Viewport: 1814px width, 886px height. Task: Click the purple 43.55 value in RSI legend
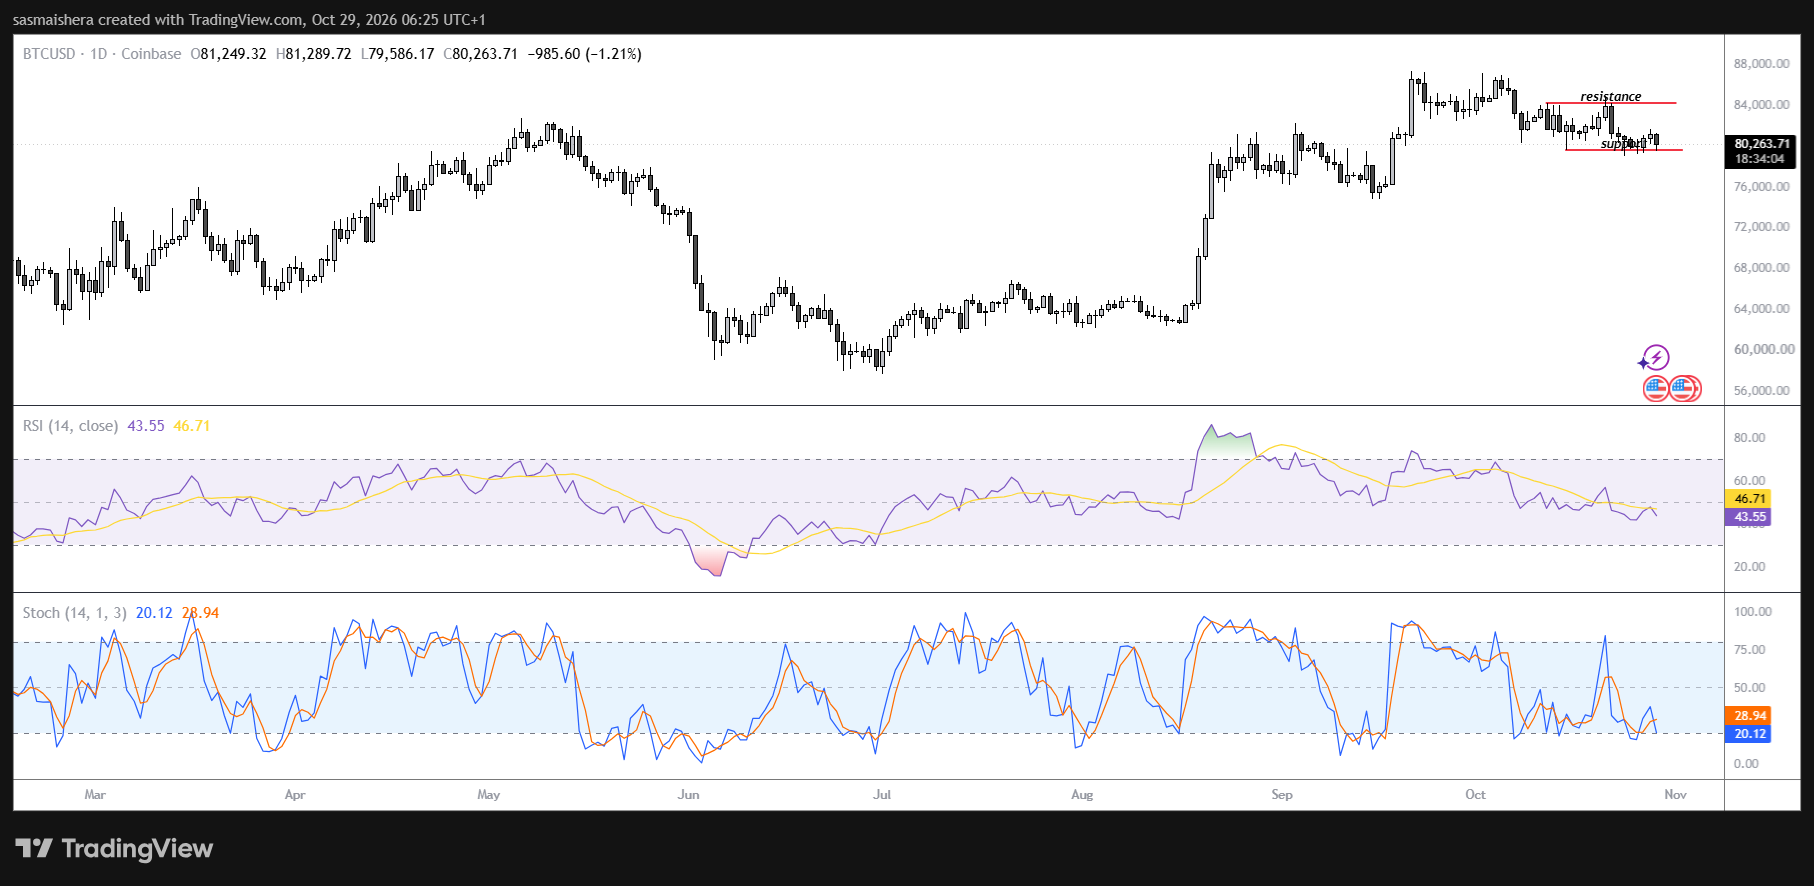(146, 426)
